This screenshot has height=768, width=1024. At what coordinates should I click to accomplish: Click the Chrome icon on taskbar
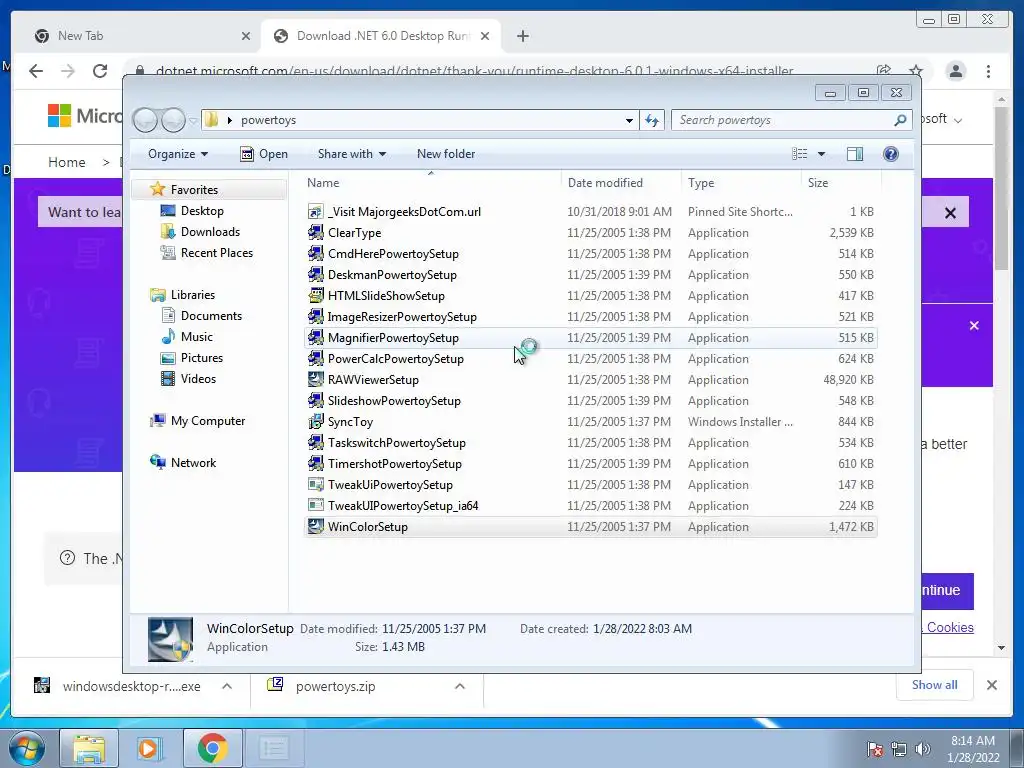(x=212, y=748)
